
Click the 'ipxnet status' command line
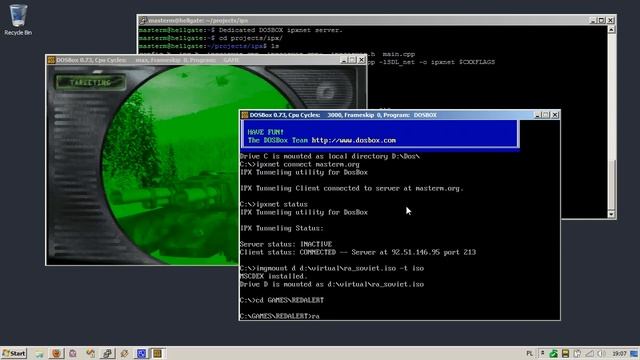pos(273,204)
